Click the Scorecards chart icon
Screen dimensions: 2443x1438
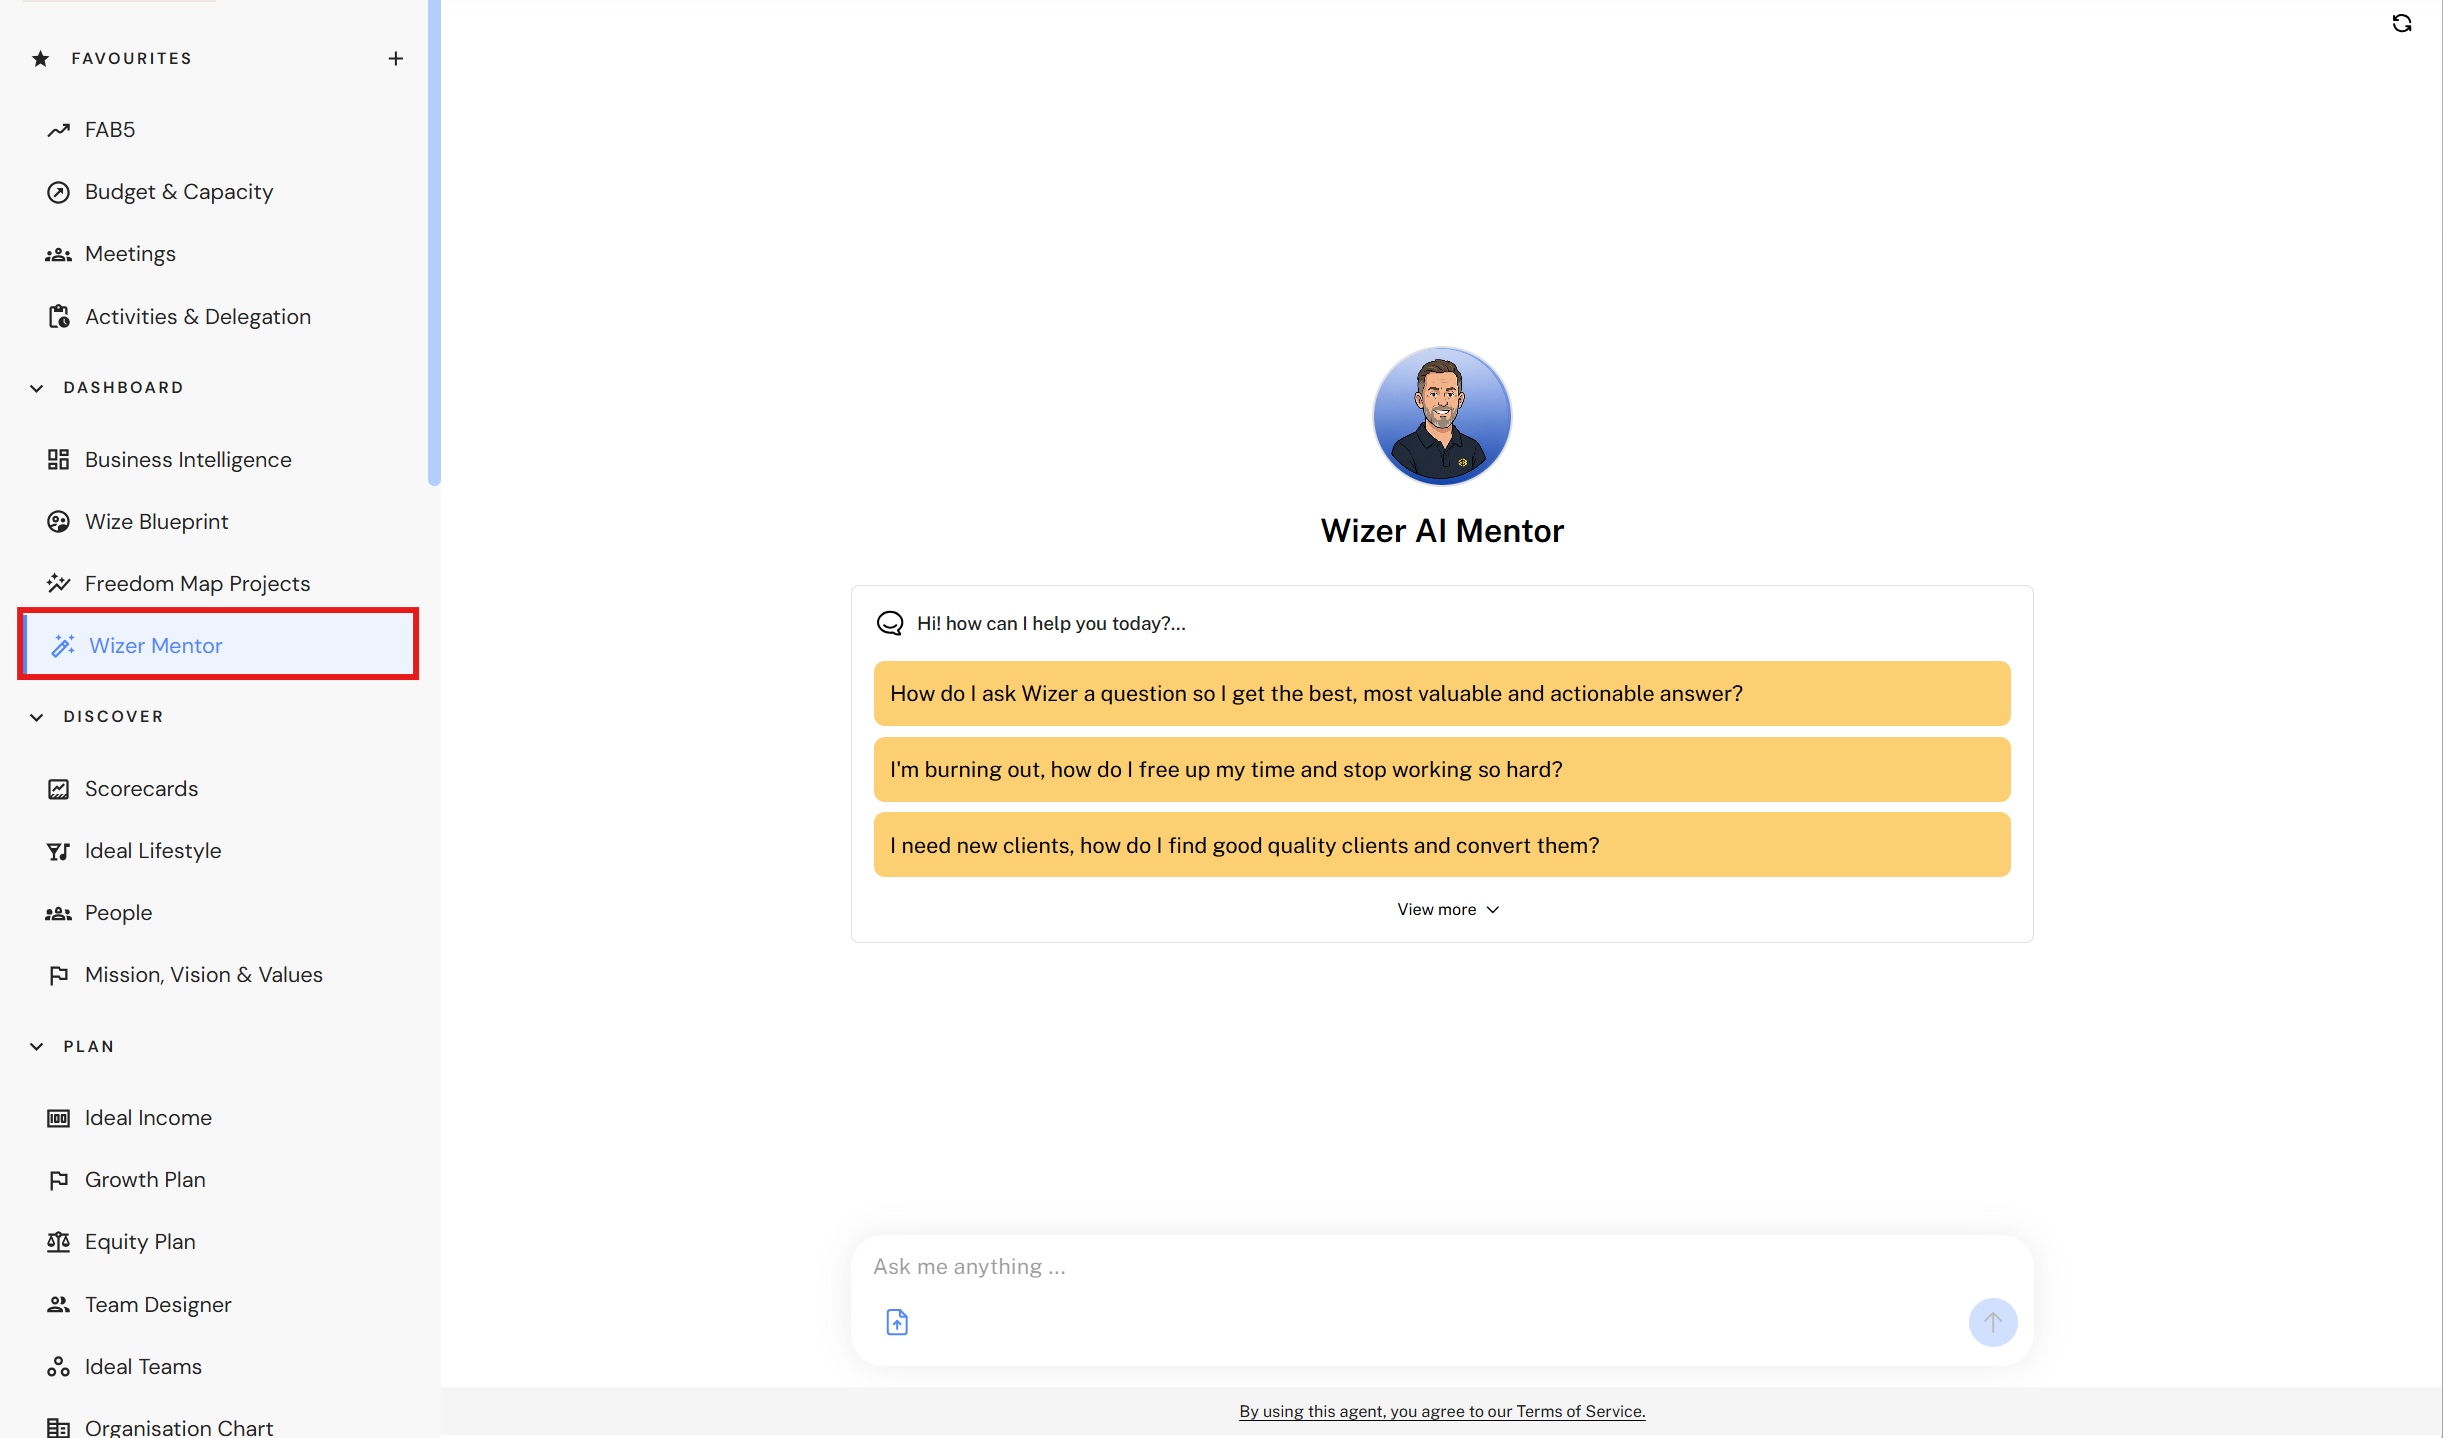tap(59, 789)
